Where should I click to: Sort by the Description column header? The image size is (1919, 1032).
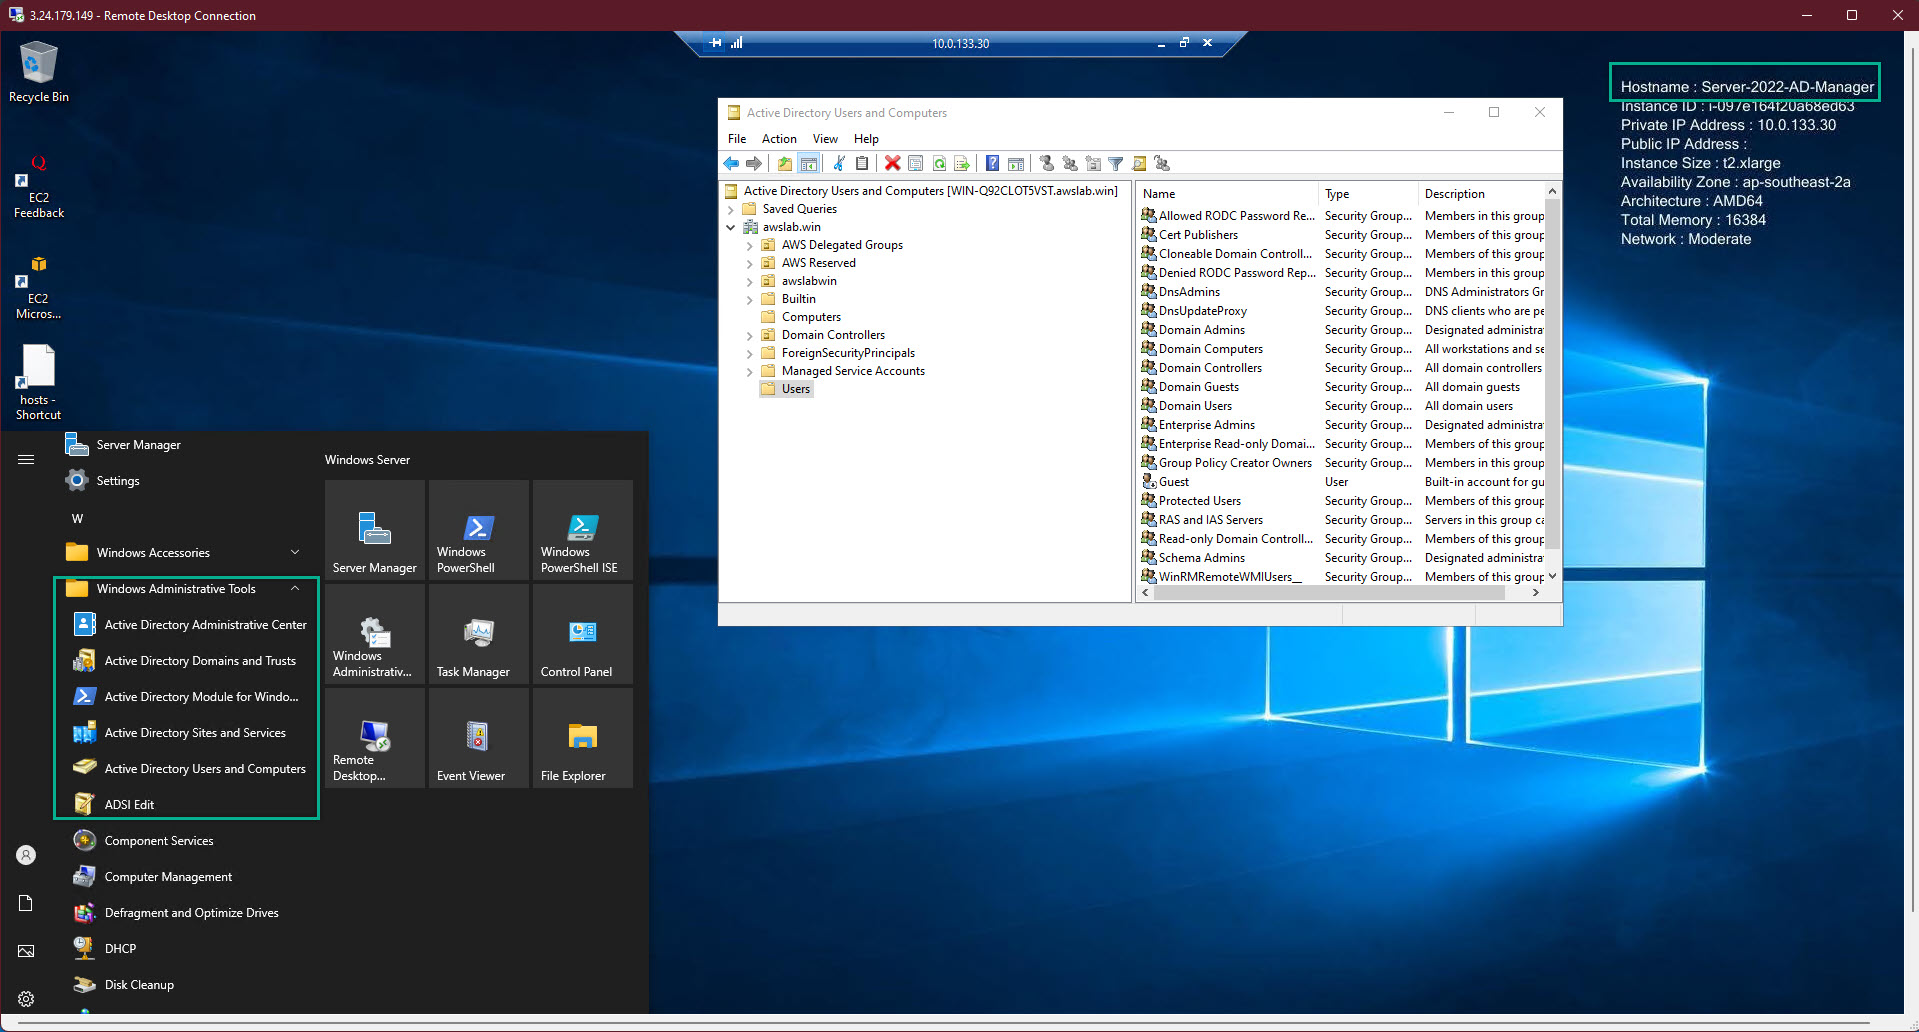[1481, 194]
